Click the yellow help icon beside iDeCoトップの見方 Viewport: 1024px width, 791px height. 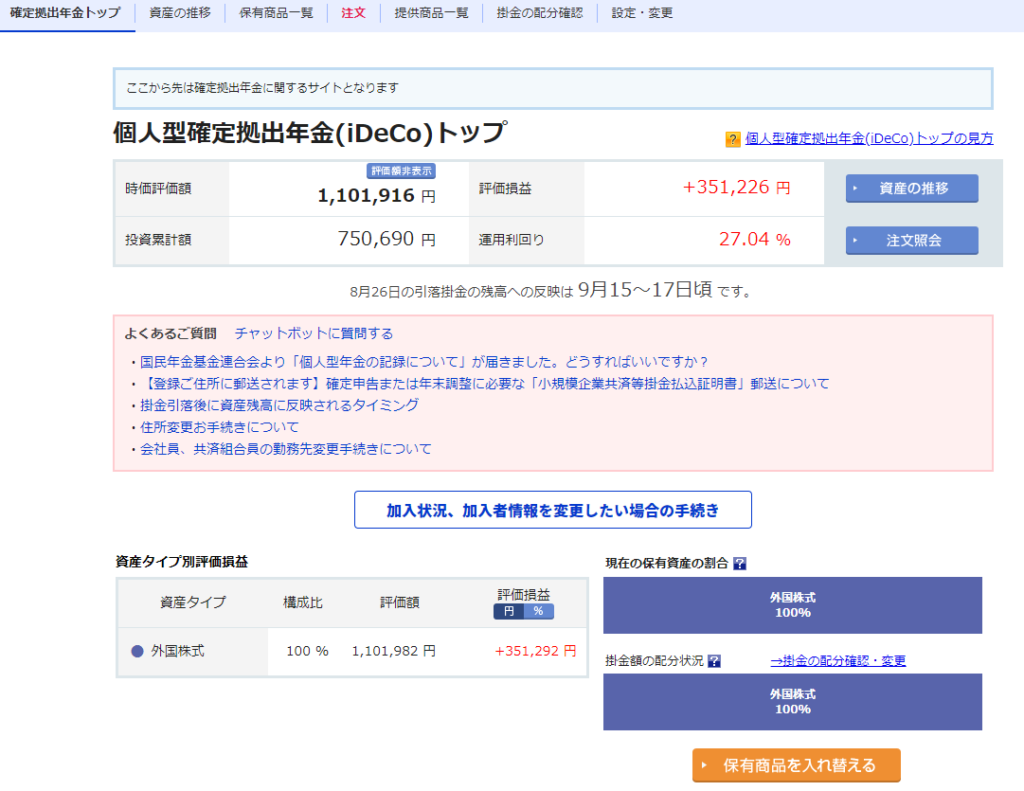pos(733,139)
